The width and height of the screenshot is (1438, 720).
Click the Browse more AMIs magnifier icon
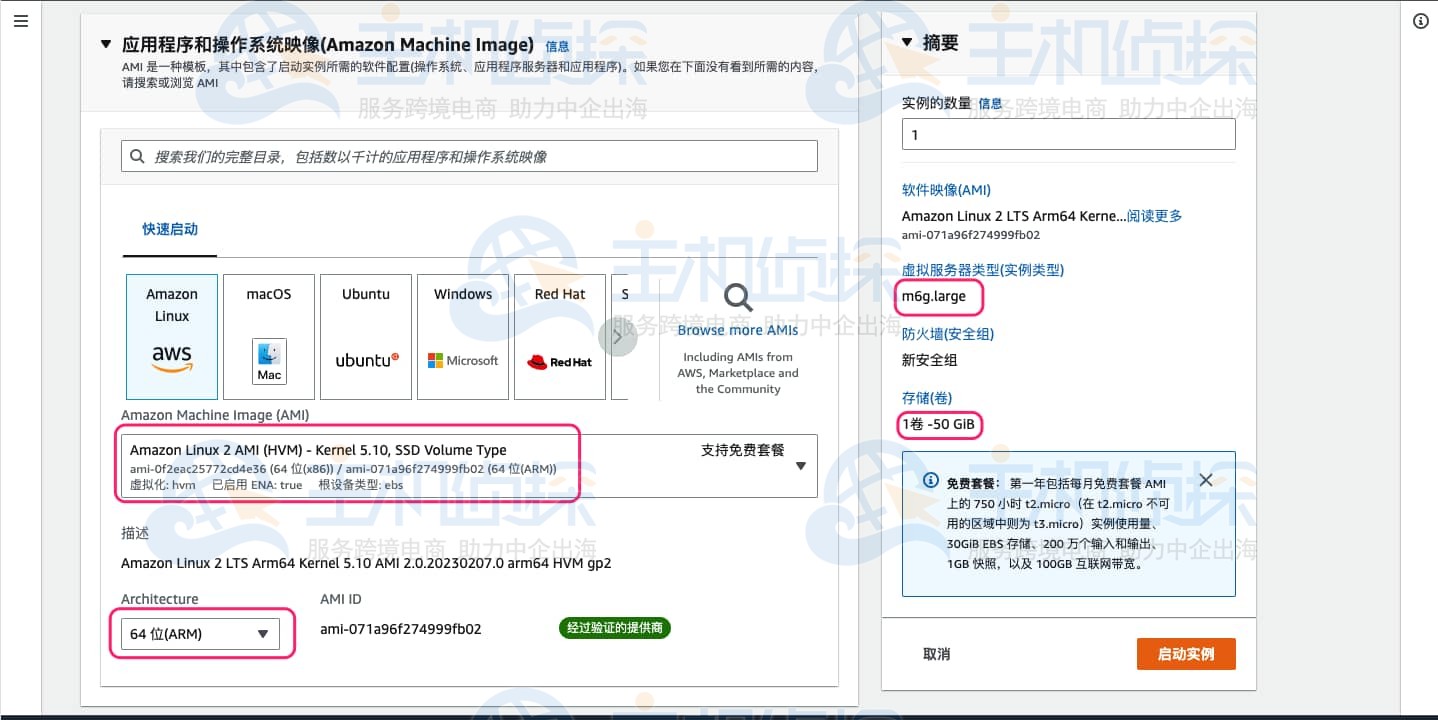[737, 297]
